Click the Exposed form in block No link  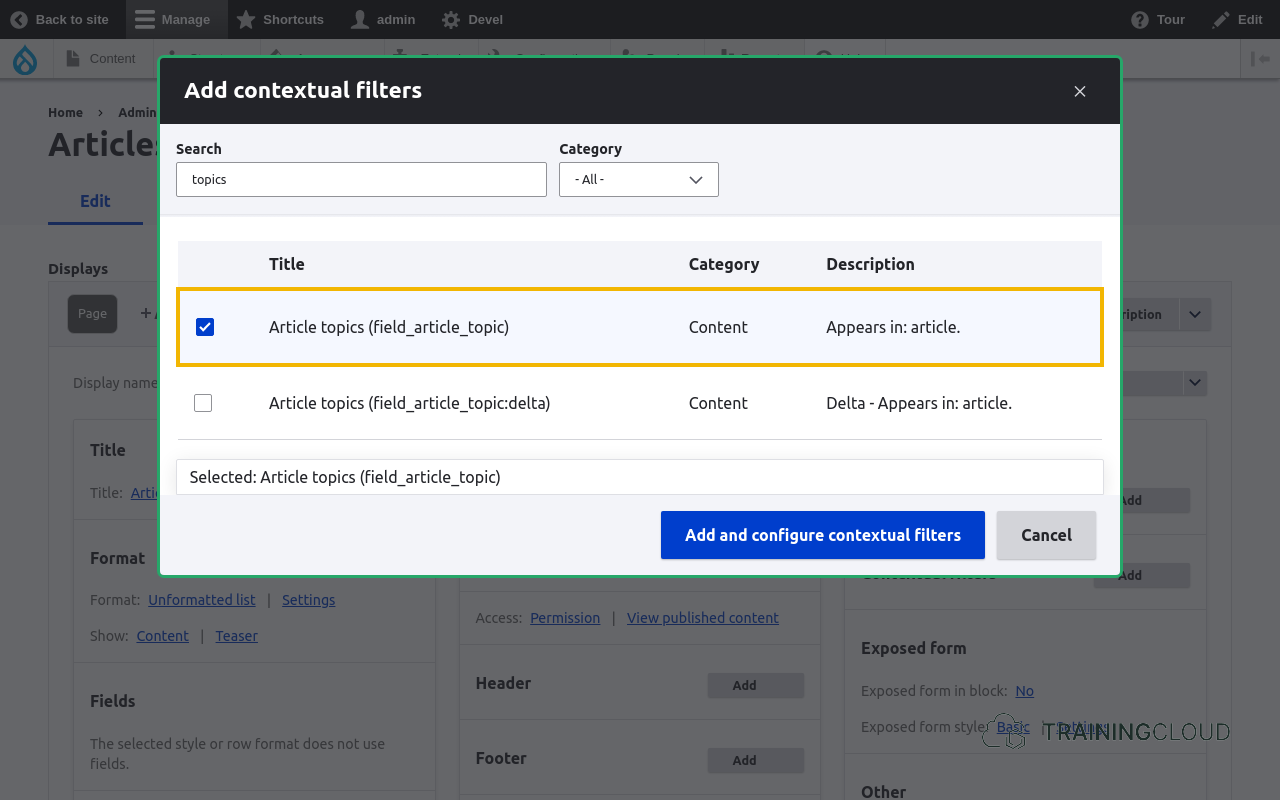pos(1024,691)
